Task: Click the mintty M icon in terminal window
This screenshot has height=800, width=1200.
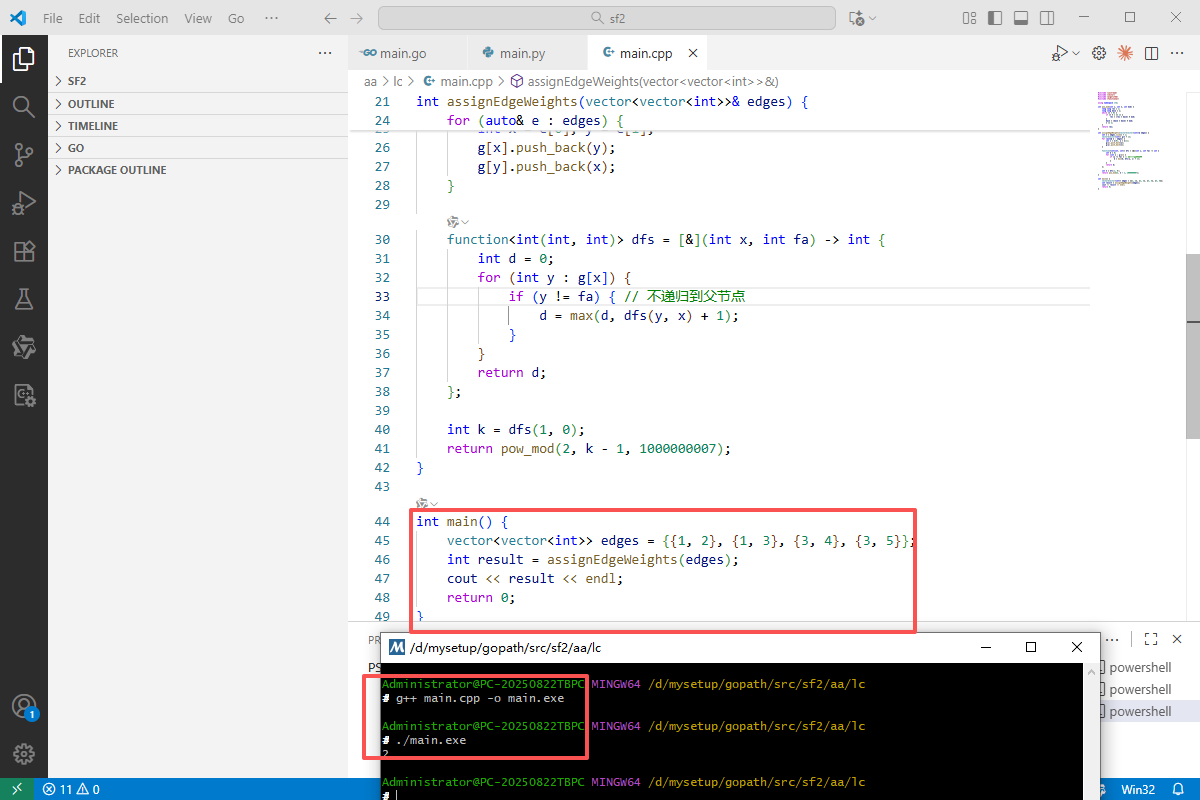Action: pos(397,647)
